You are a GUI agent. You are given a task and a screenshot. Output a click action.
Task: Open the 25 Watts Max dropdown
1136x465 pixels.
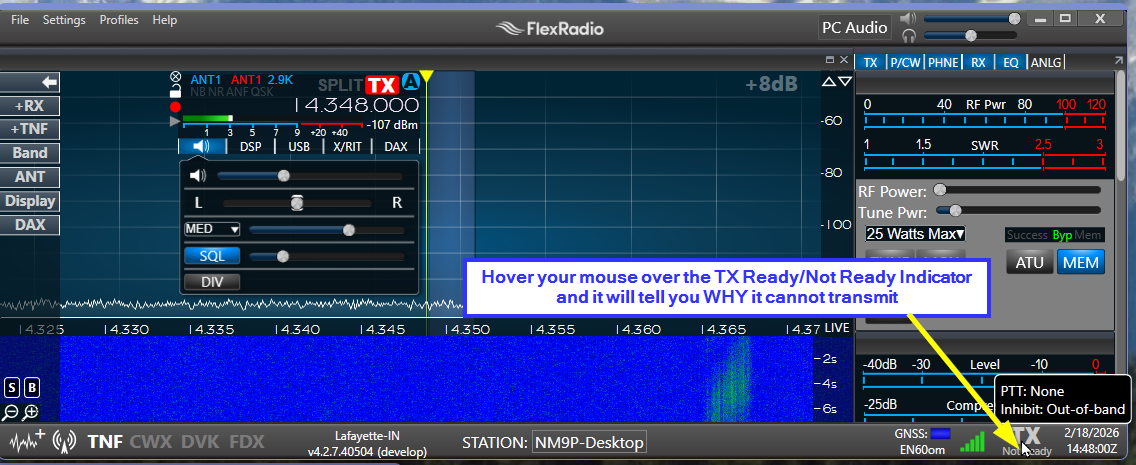tap(915, 234)
